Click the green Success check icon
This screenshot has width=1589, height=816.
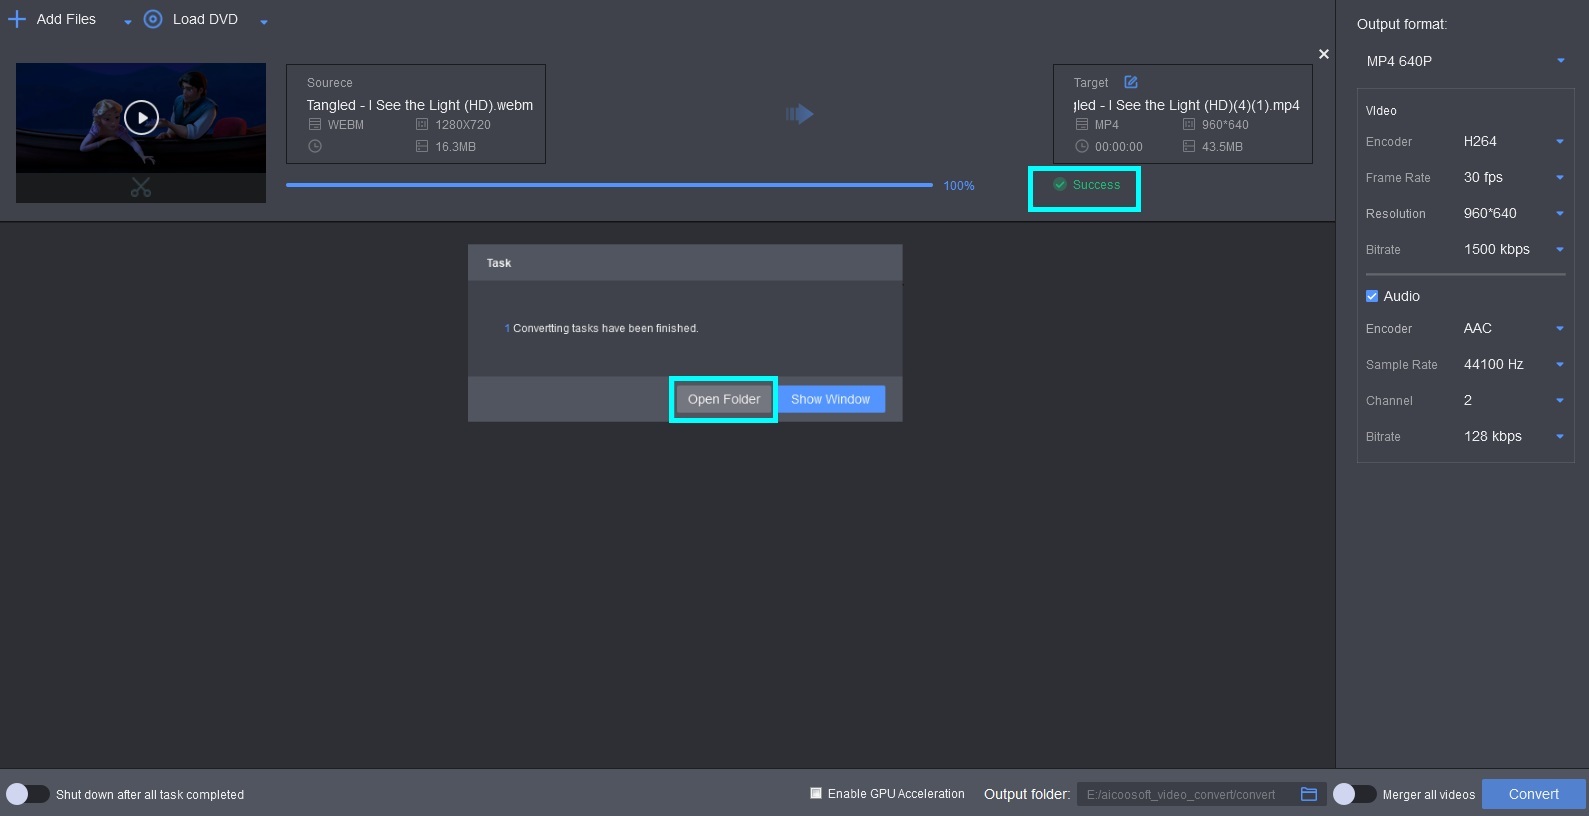1060,184
